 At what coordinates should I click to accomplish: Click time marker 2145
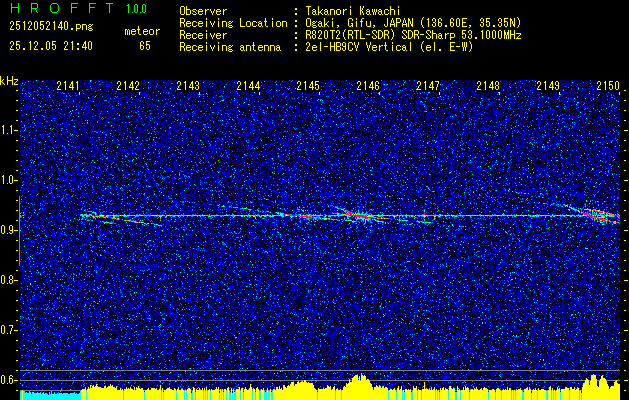(x=308, y=85)
